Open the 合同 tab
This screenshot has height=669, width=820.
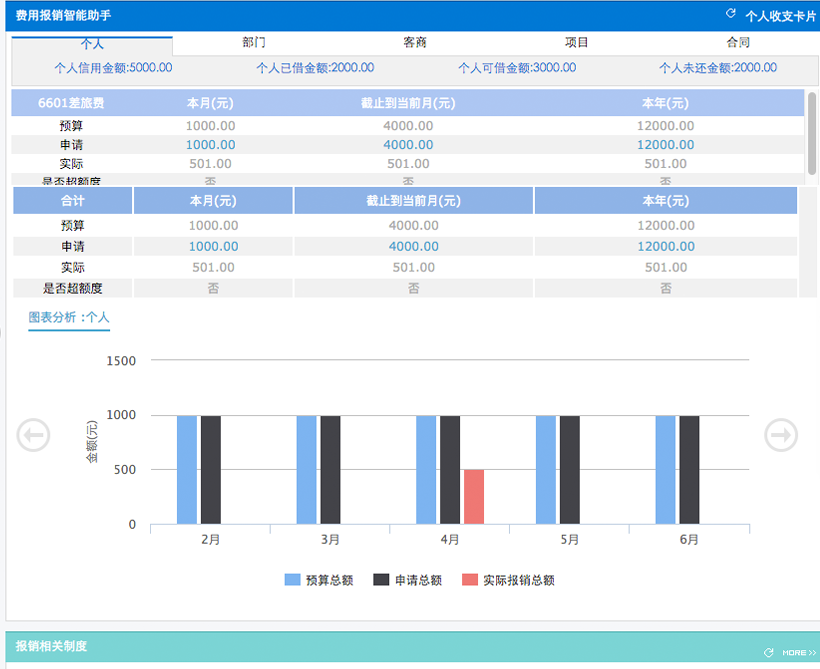(736, 43)
